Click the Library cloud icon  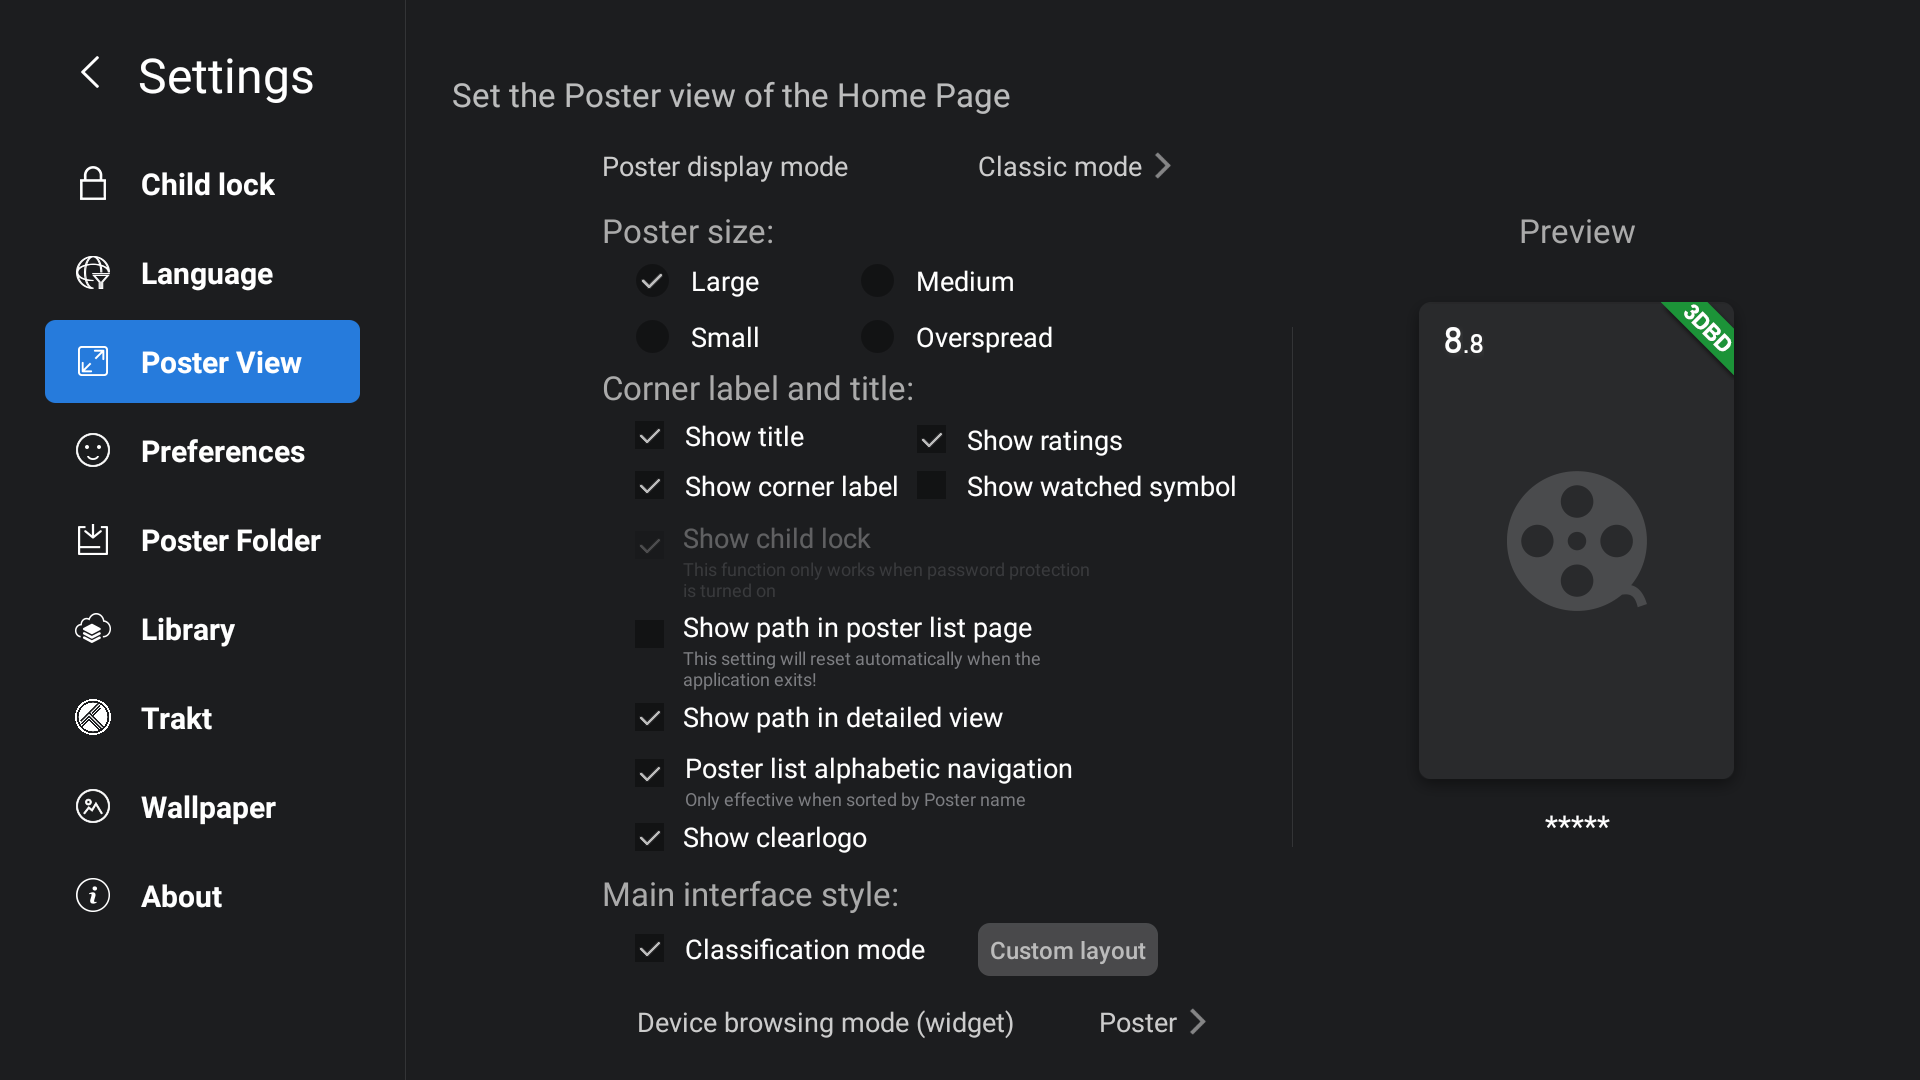(x=93, y=629)
